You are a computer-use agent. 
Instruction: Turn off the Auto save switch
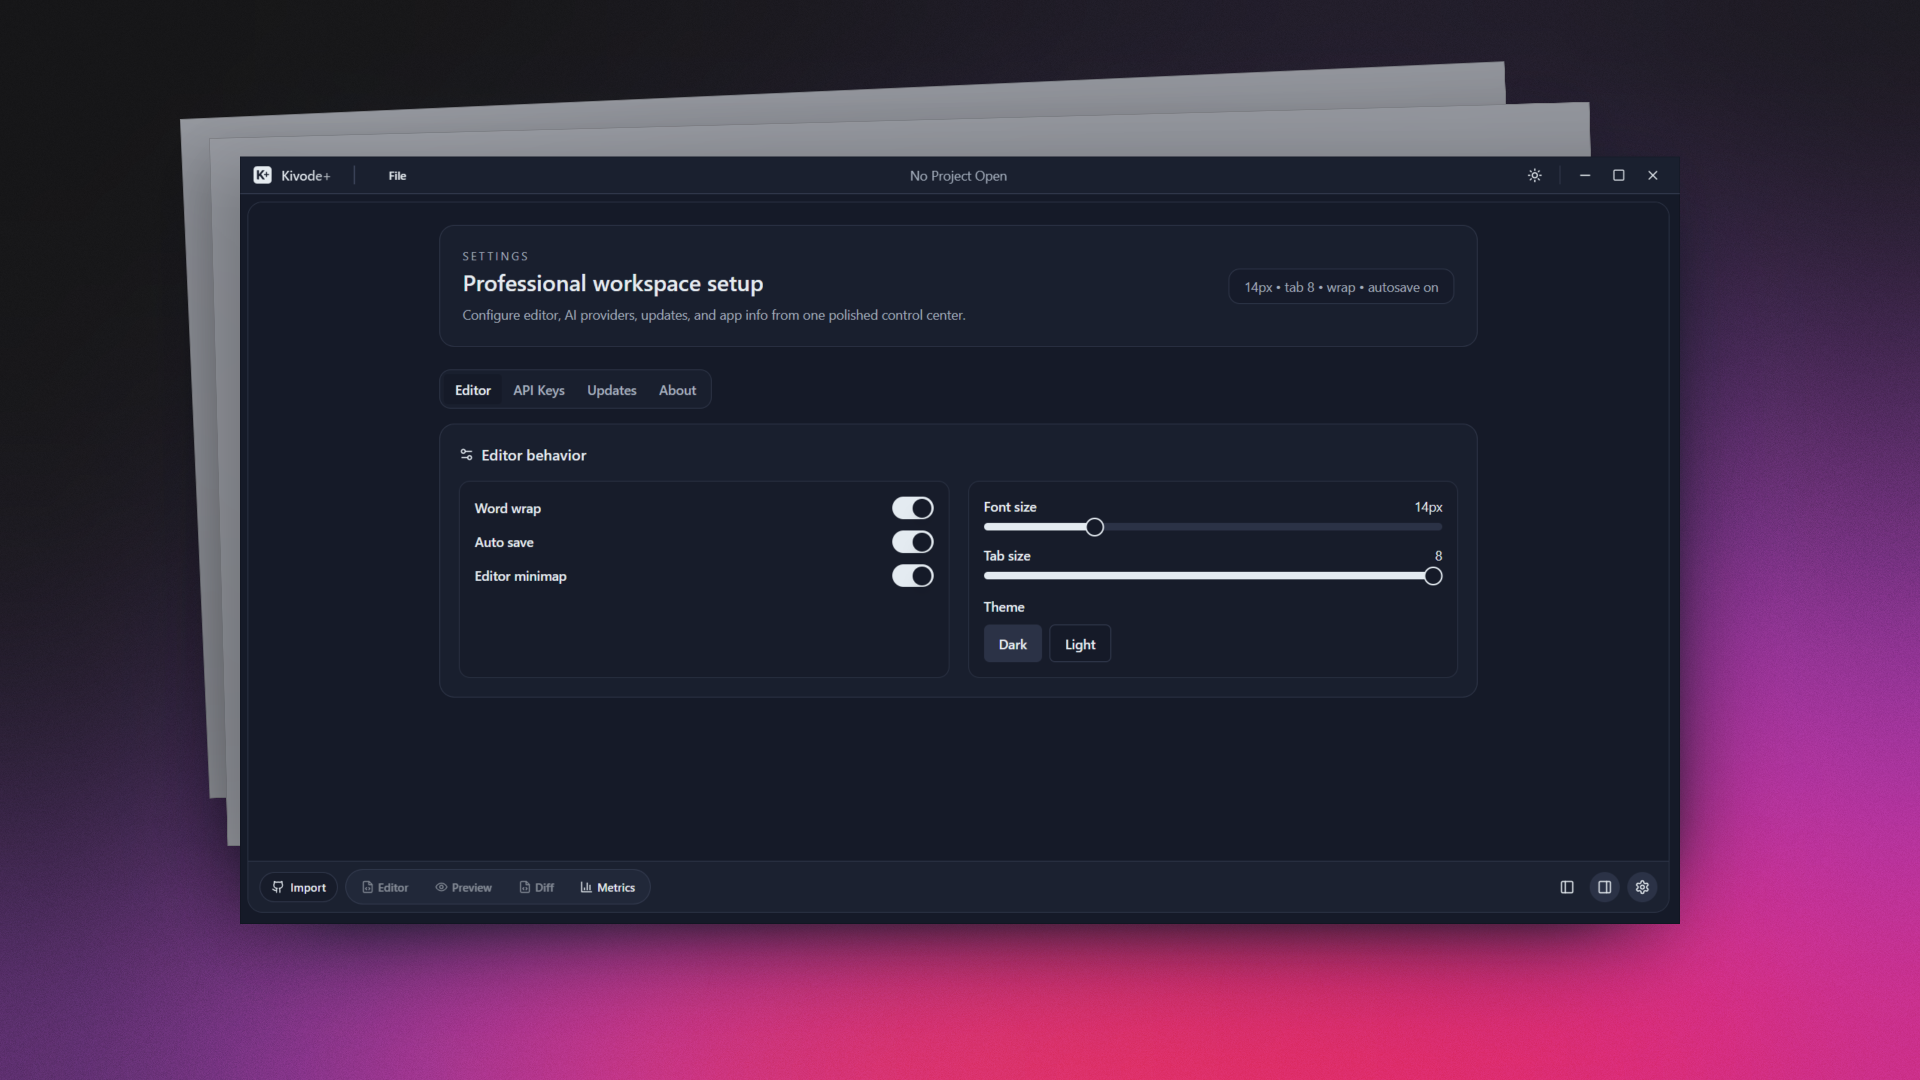coord(912,542)
